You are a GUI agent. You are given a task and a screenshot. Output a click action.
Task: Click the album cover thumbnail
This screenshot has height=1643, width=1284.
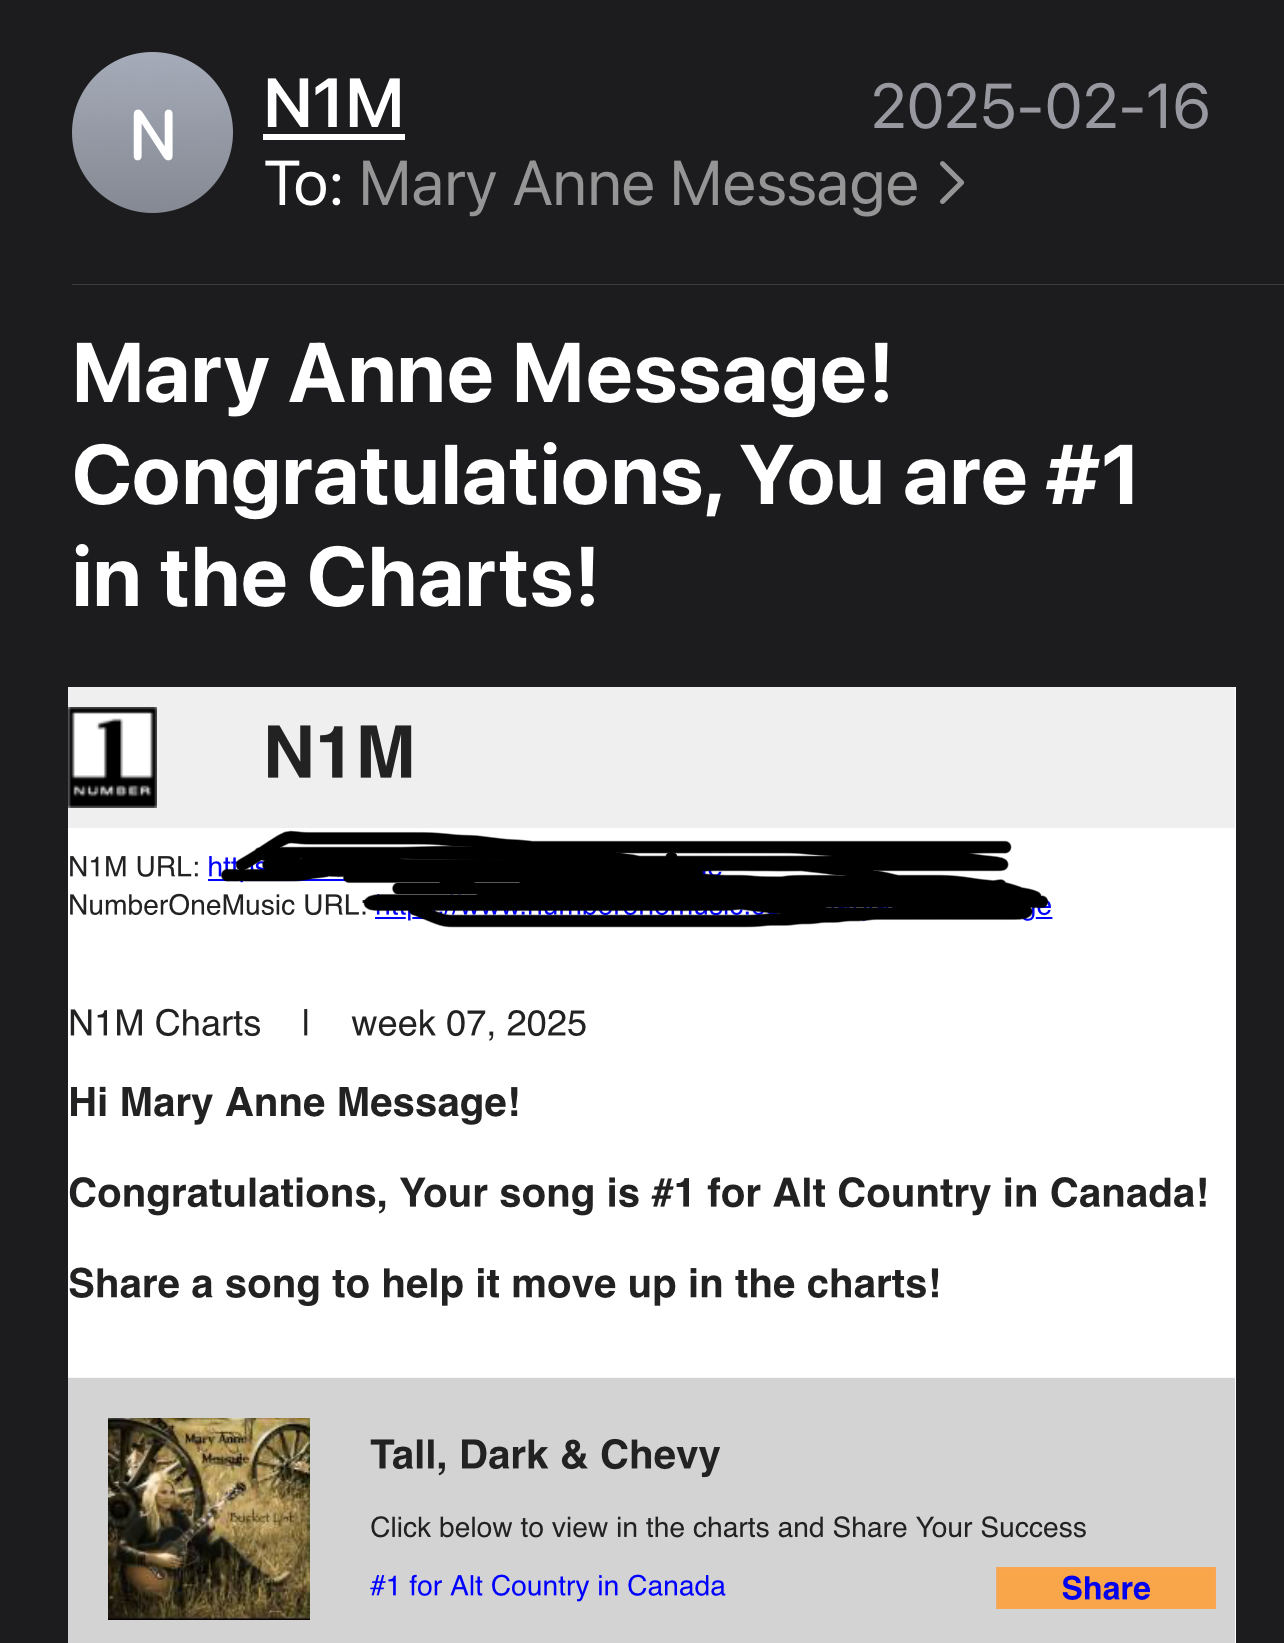pos(209,1518)
